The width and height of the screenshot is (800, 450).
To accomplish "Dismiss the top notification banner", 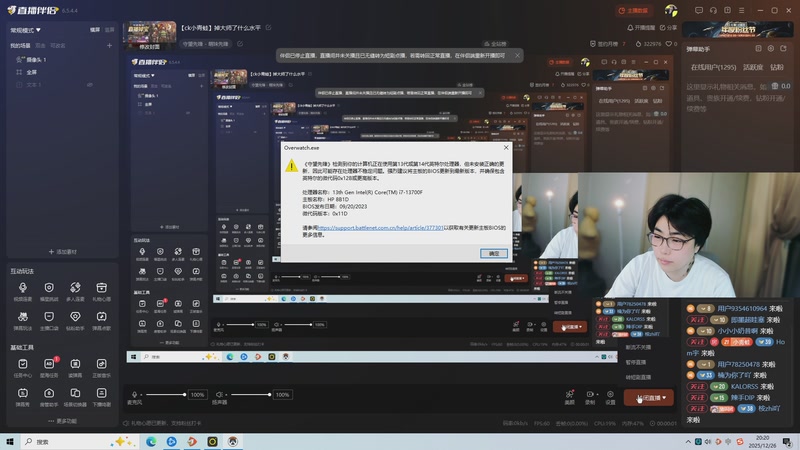I will [517, 55].
